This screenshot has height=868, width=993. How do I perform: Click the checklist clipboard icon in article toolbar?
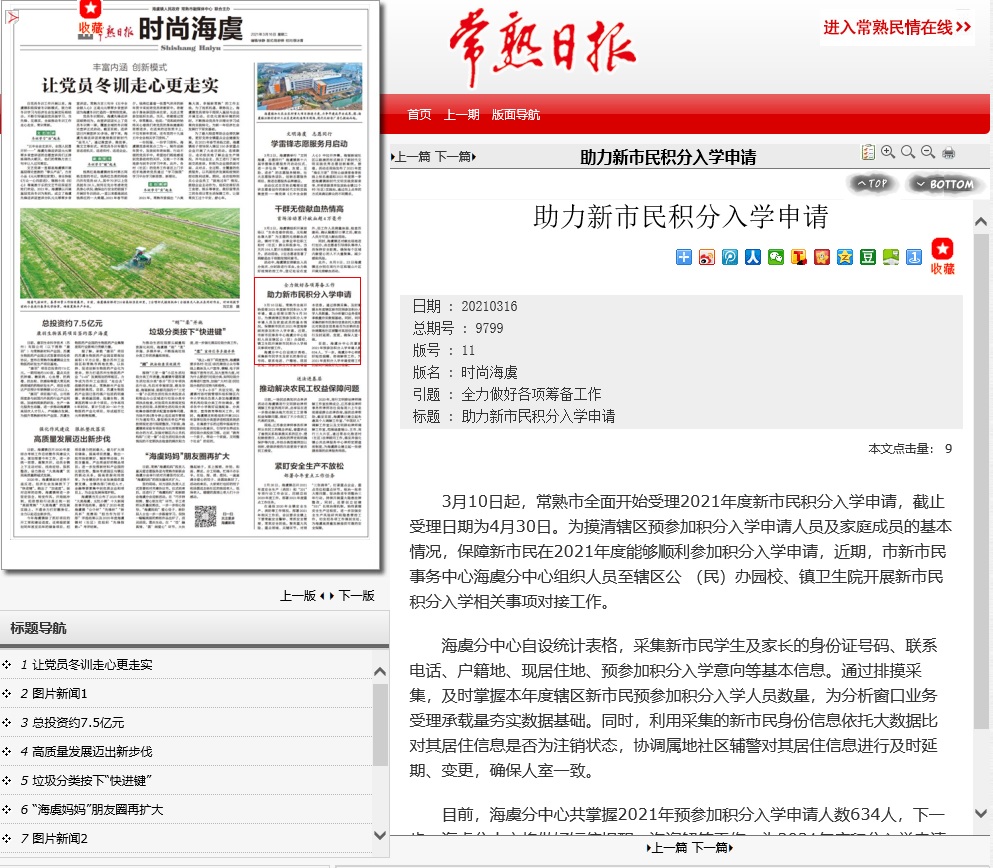pos(868,153)
